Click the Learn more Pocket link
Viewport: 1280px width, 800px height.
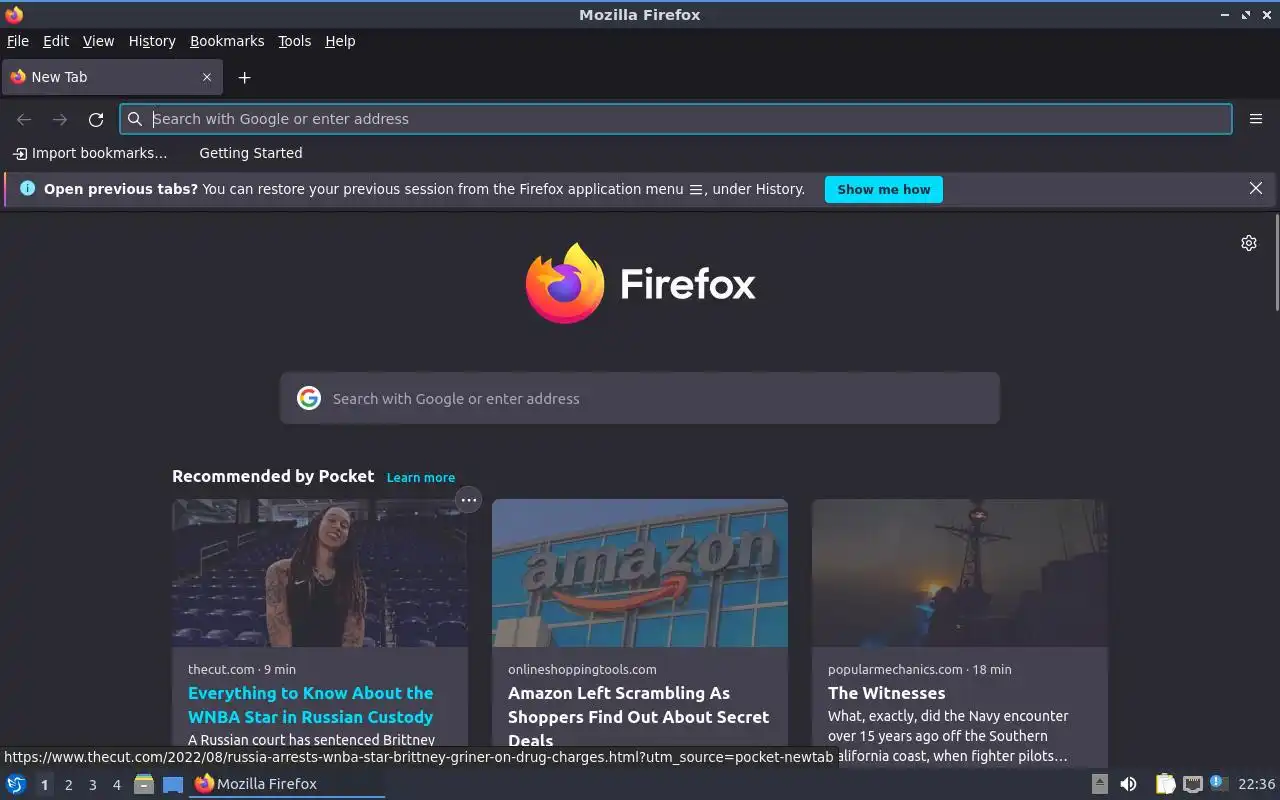tap(421, 478)
